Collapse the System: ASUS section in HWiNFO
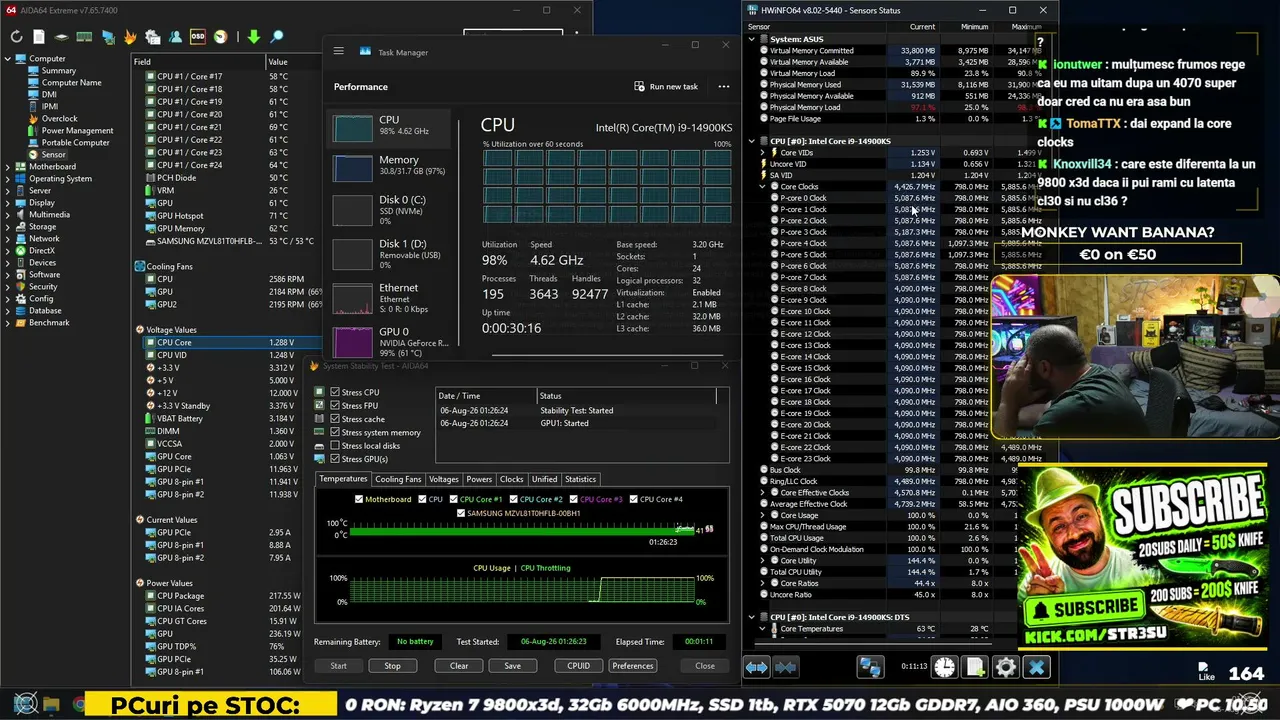1280x720 pixels. click(x=752, y=39)
